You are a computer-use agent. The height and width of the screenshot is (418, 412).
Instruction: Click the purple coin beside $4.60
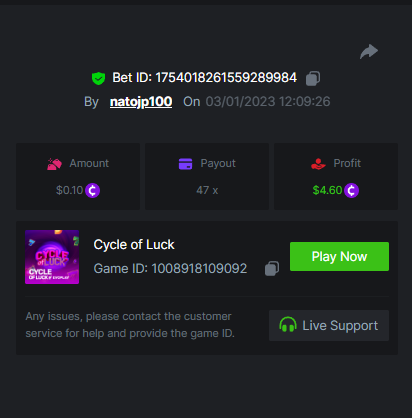pyautogui.click(x=351, y=190)
